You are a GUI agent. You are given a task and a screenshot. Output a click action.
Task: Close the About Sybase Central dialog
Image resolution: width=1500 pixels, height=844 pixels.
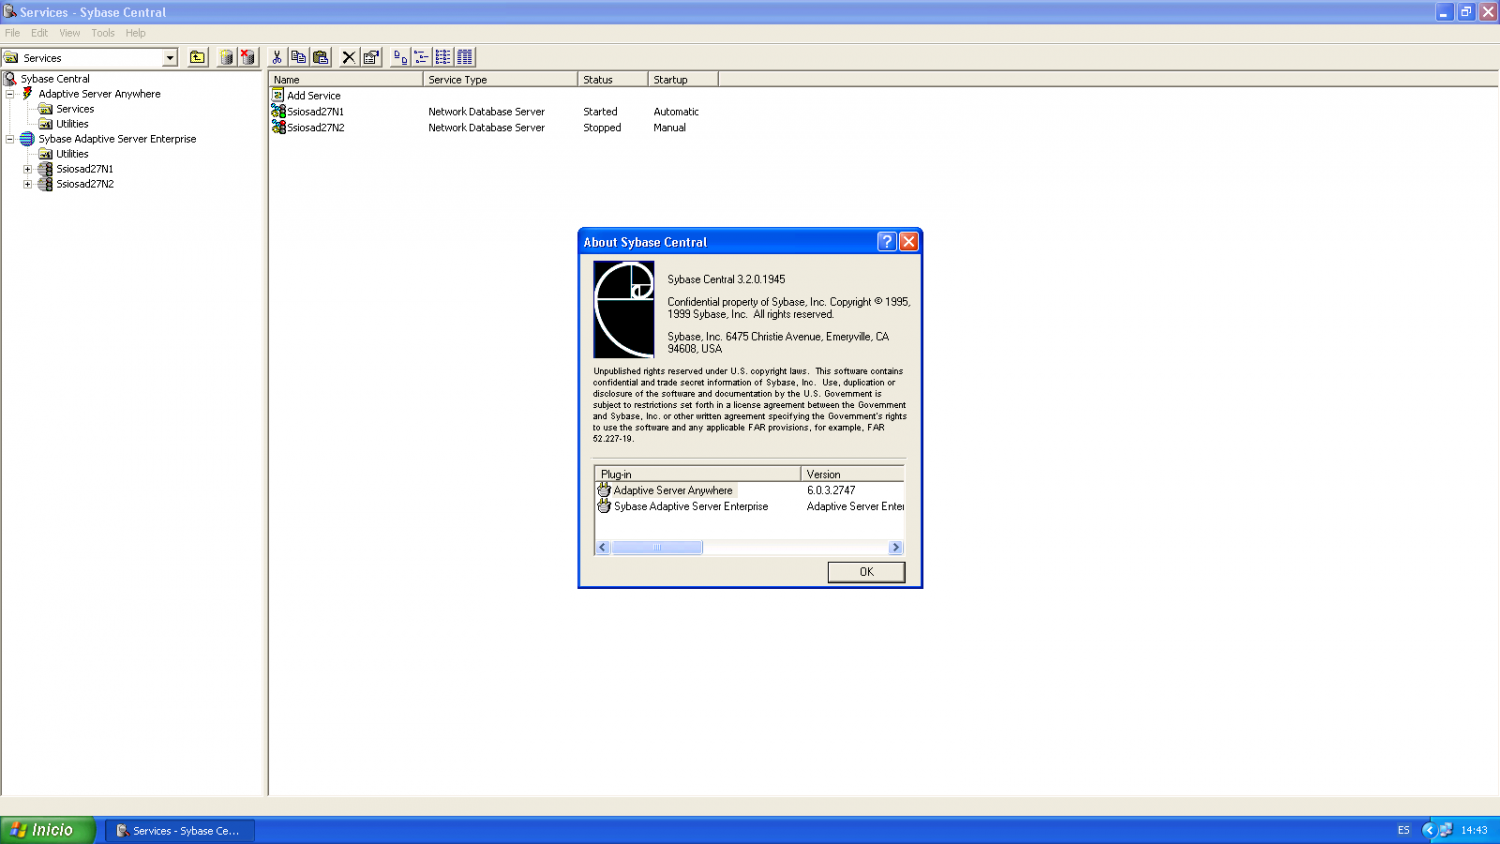click(x=908, y=241)
